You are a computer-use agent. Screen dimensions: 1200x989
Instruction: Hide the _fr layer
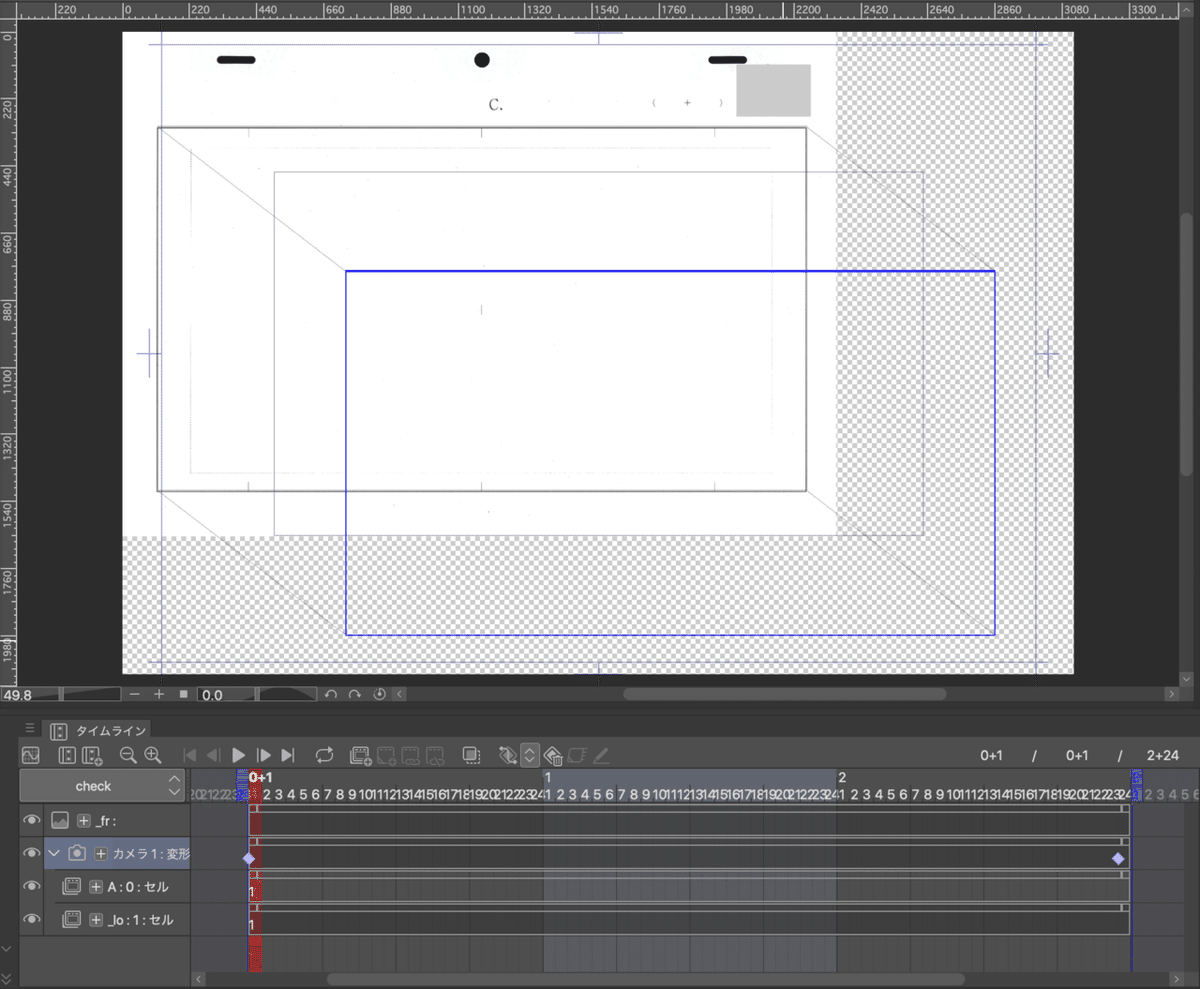click(31, 820)
